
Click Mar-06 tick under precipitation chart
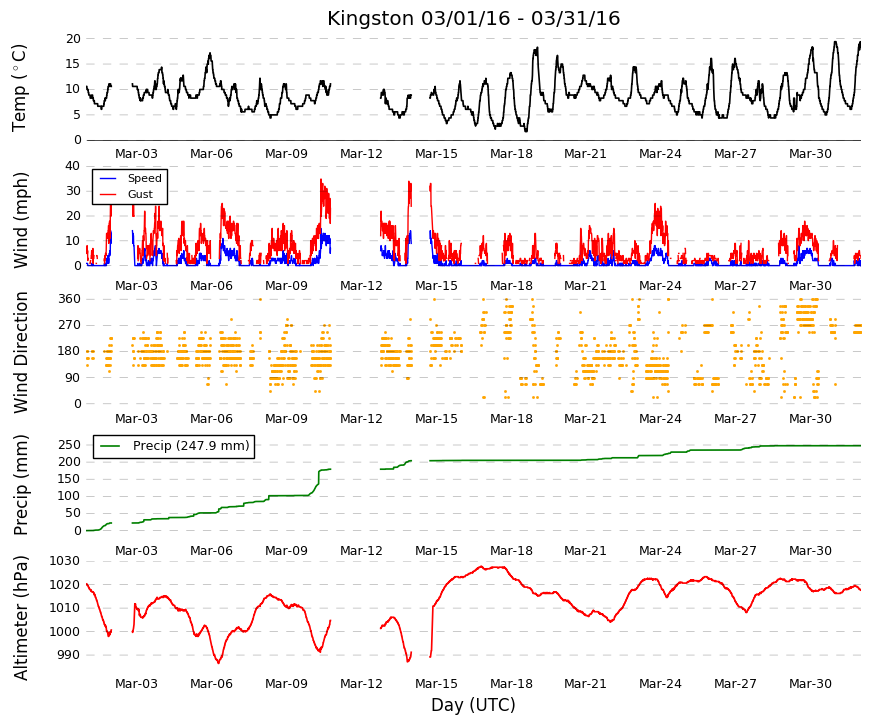point(211,551)
